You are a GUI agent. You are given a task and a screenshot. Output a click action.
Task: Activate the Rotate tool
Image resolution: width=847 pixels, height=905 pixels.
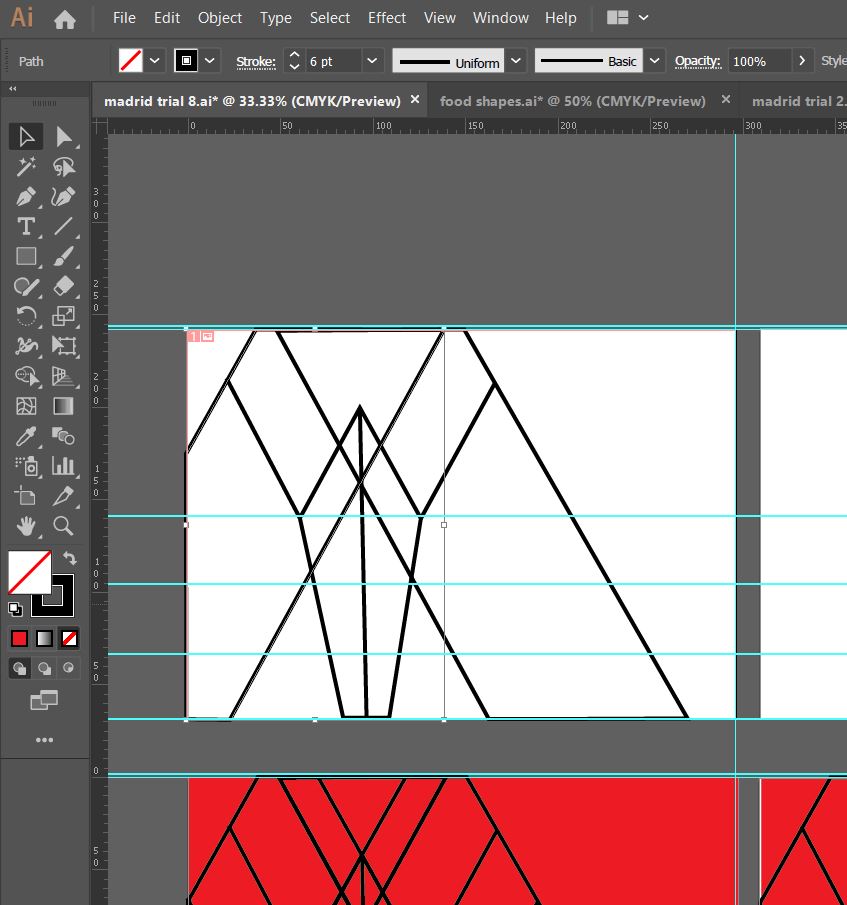click(26, 316)
